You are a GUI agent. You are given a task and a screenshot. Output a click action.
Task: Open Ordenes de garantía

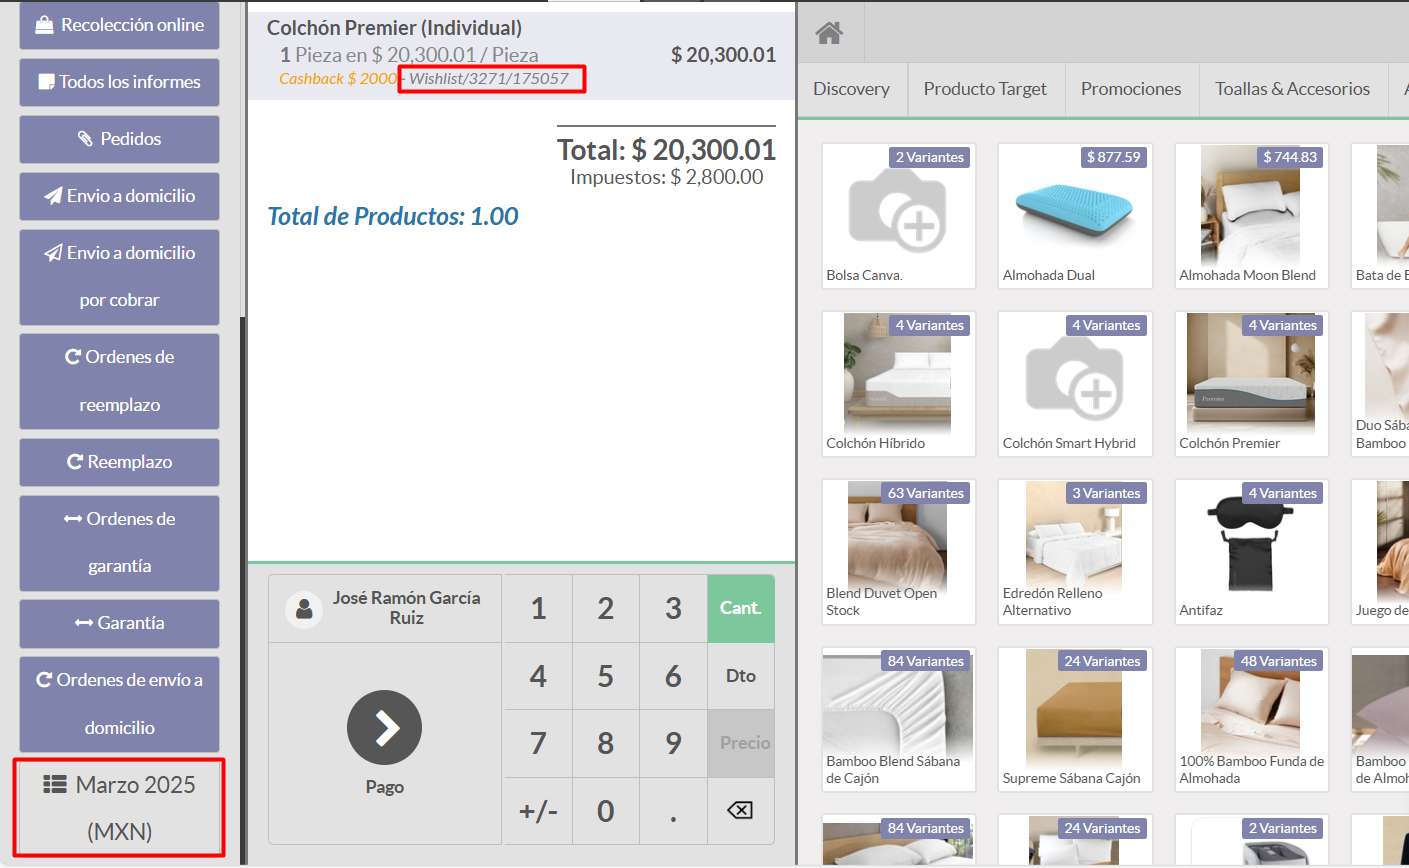click(x=119, y=543)
